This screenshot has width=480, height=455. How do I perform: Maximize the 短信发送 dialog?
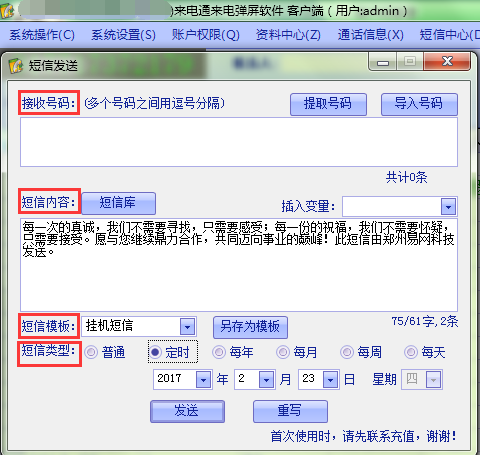click(x=410, y=61)
